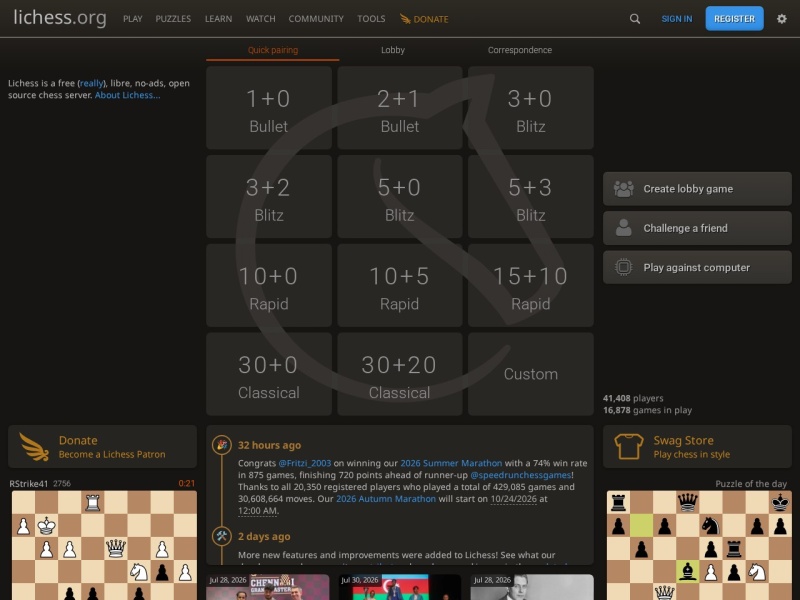Click the 2 days ago timeline heading

[x=264, y=536]
